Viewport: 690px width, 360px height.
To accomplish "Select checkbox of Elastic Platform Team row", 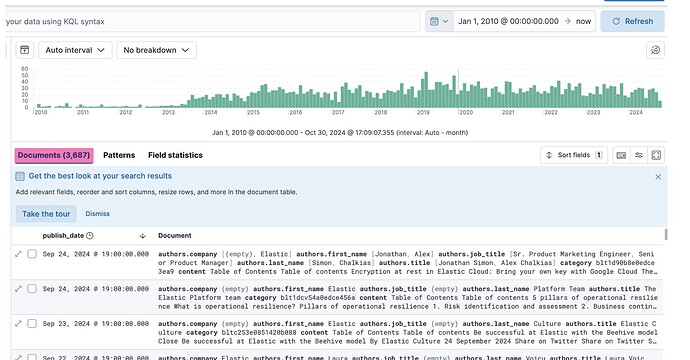I will (x=32, y=289).
